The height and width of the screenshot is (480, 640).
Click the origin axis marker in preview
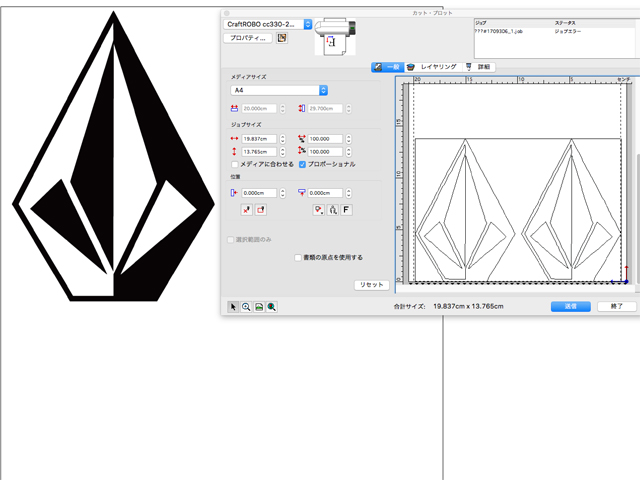coord(620,276)
